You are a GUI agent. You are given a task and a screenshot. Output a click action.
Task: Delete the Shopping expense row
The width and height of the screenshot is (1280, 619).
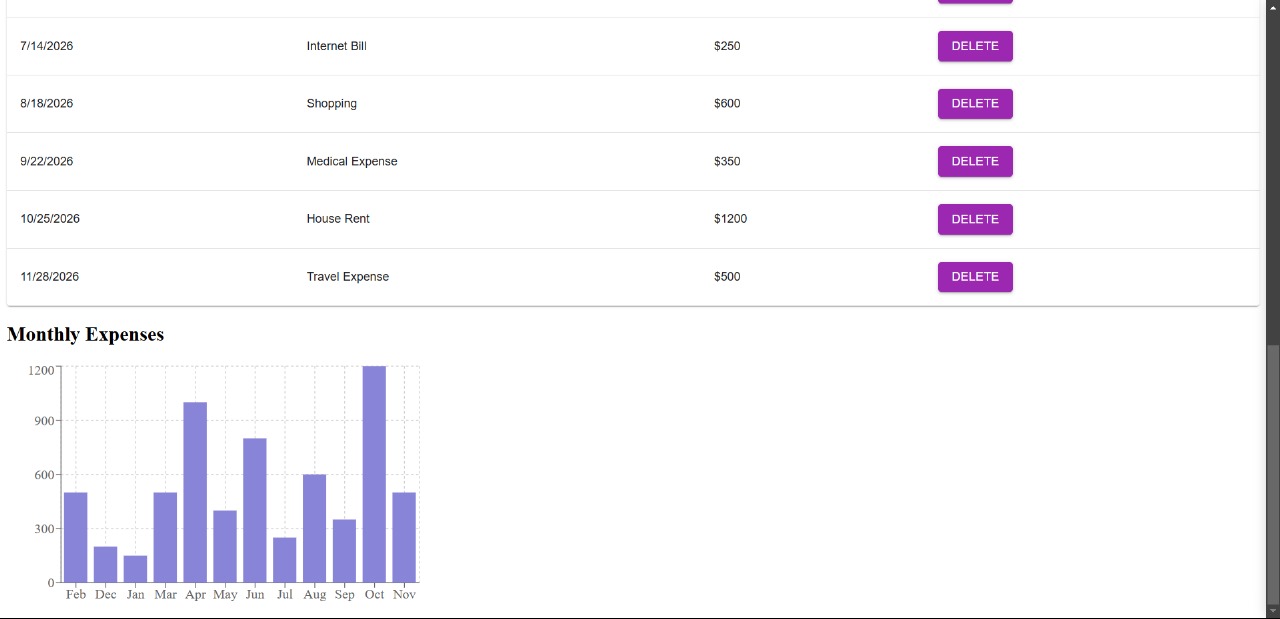(x=975, y=104)
